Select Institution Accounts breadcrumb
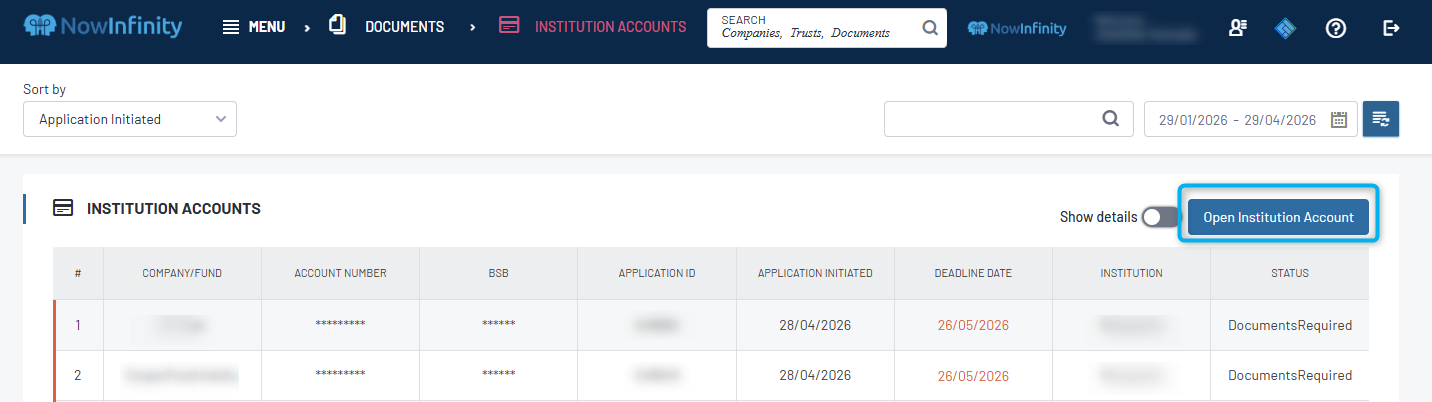Image resolution: width=1432 pixels, height=402 pixels. 593,27
